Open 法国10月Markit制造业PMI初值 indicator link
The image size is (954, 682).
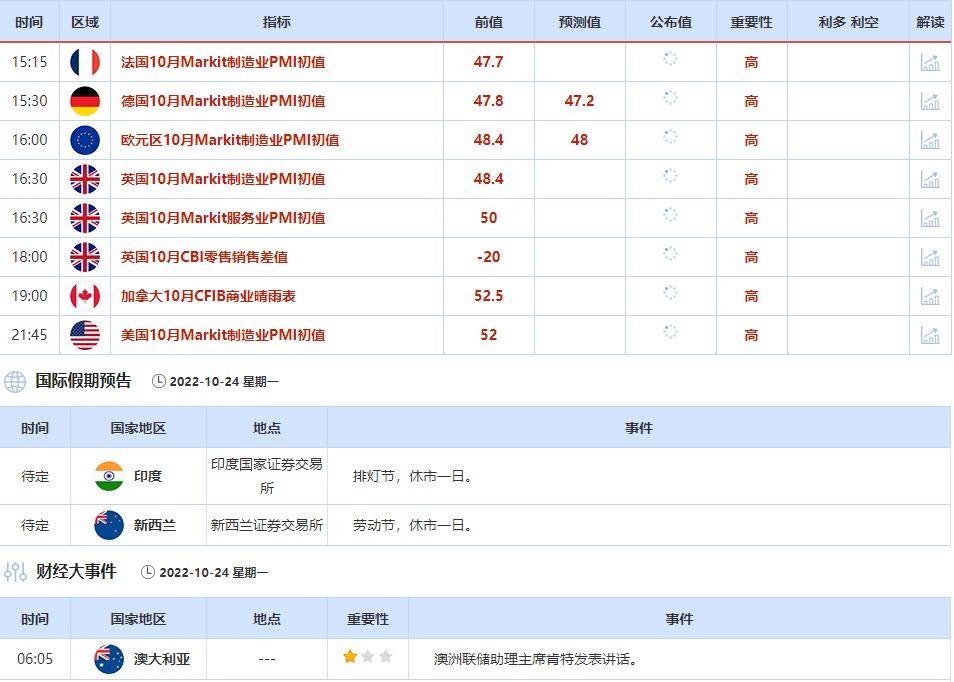click(222, 62)
